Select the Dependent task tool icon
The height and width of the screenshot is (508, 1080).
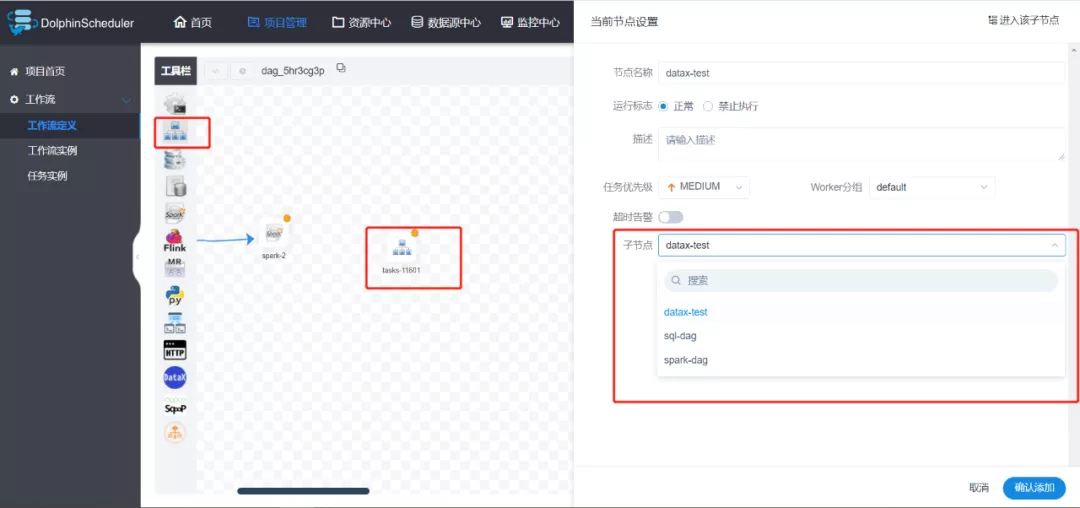(x=175, y=323)
